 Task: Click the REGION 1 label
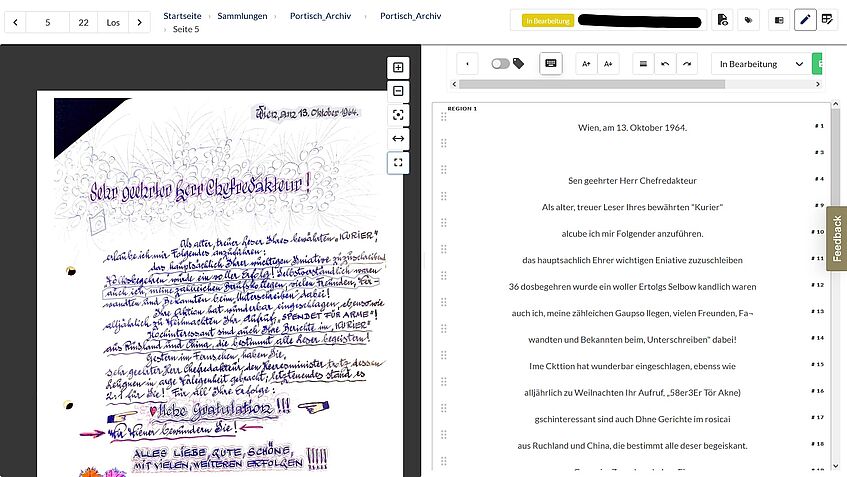click(462, 109)
